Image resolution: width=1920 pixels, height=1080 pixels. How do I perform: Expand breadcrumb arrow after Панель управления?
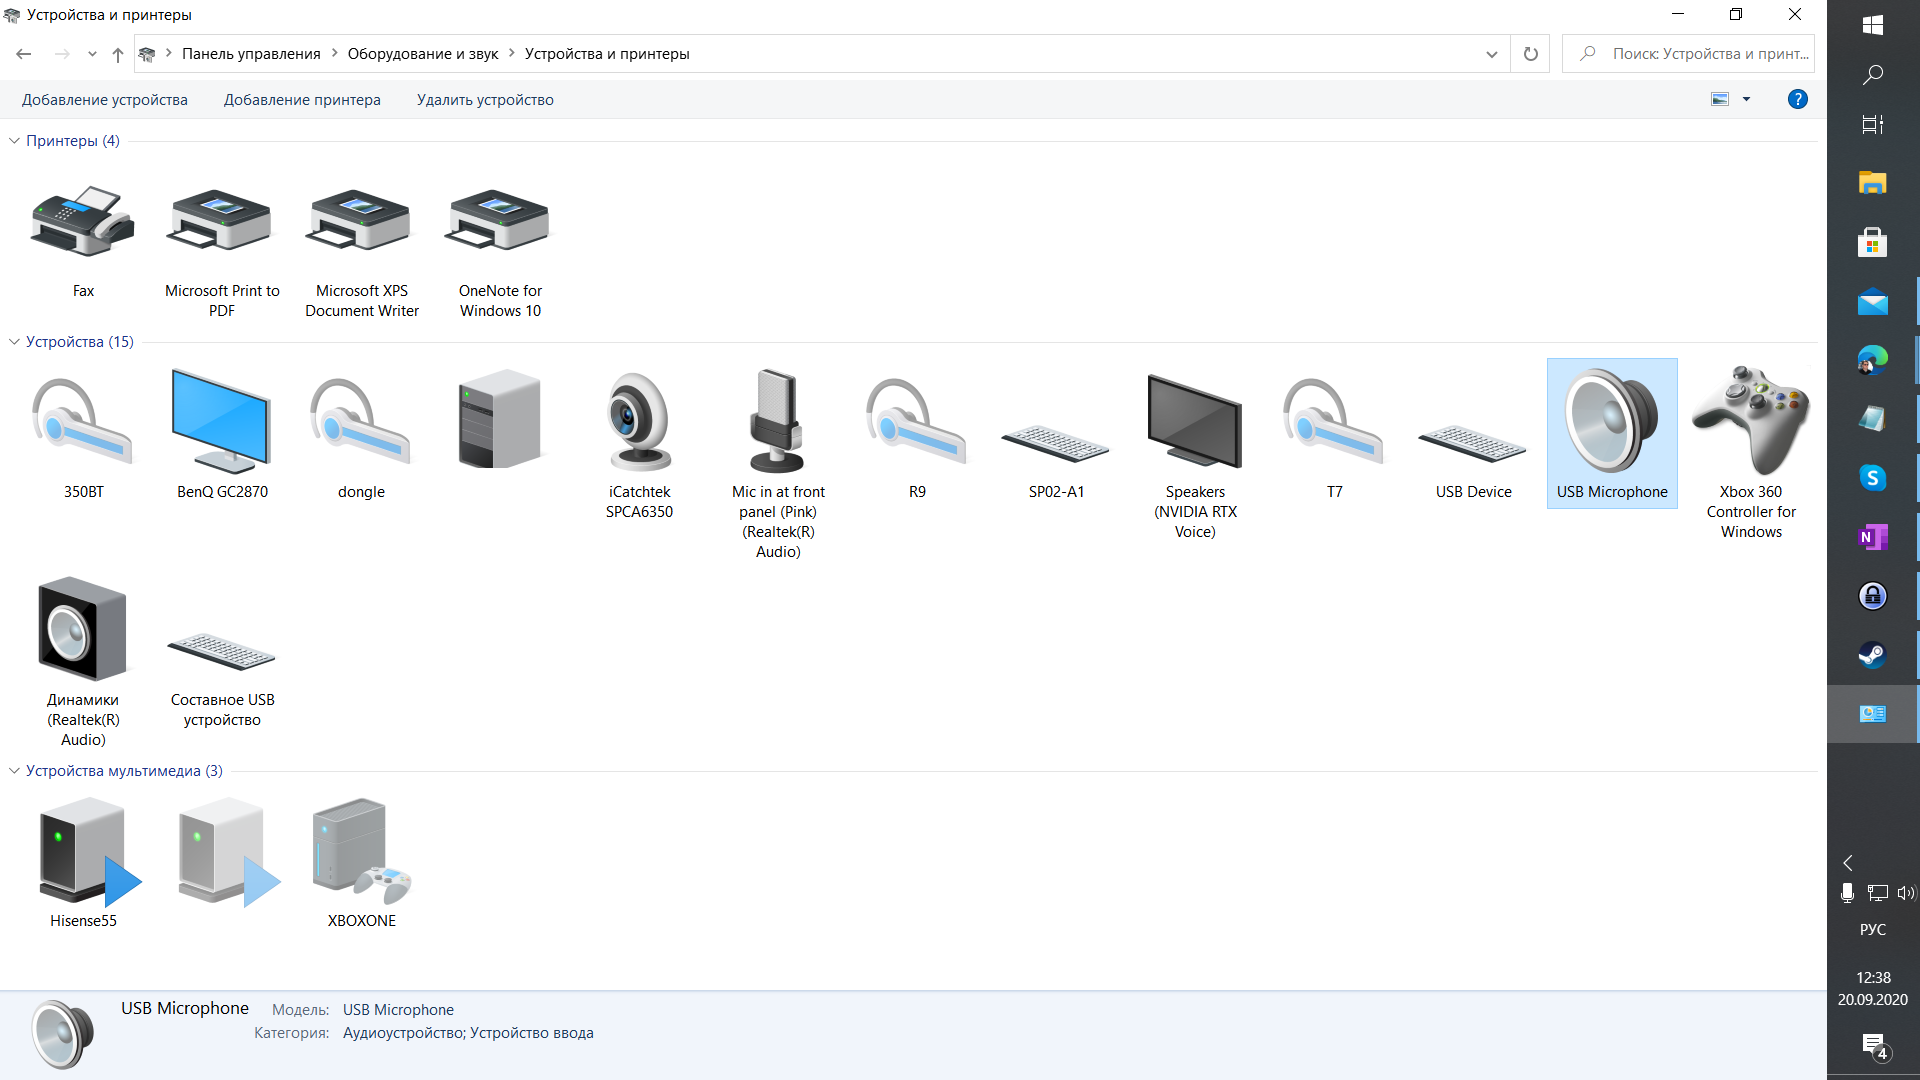(334, 53)
